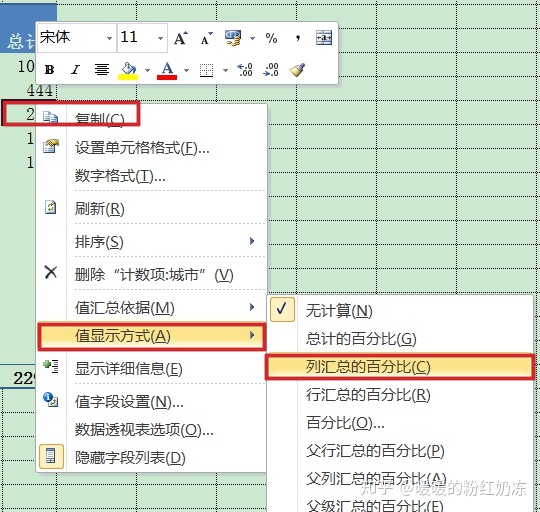Choose 刷新(R) to refresh pivot table
The width and height of the screenshot is (540, 512).
(x=152, y=208)
